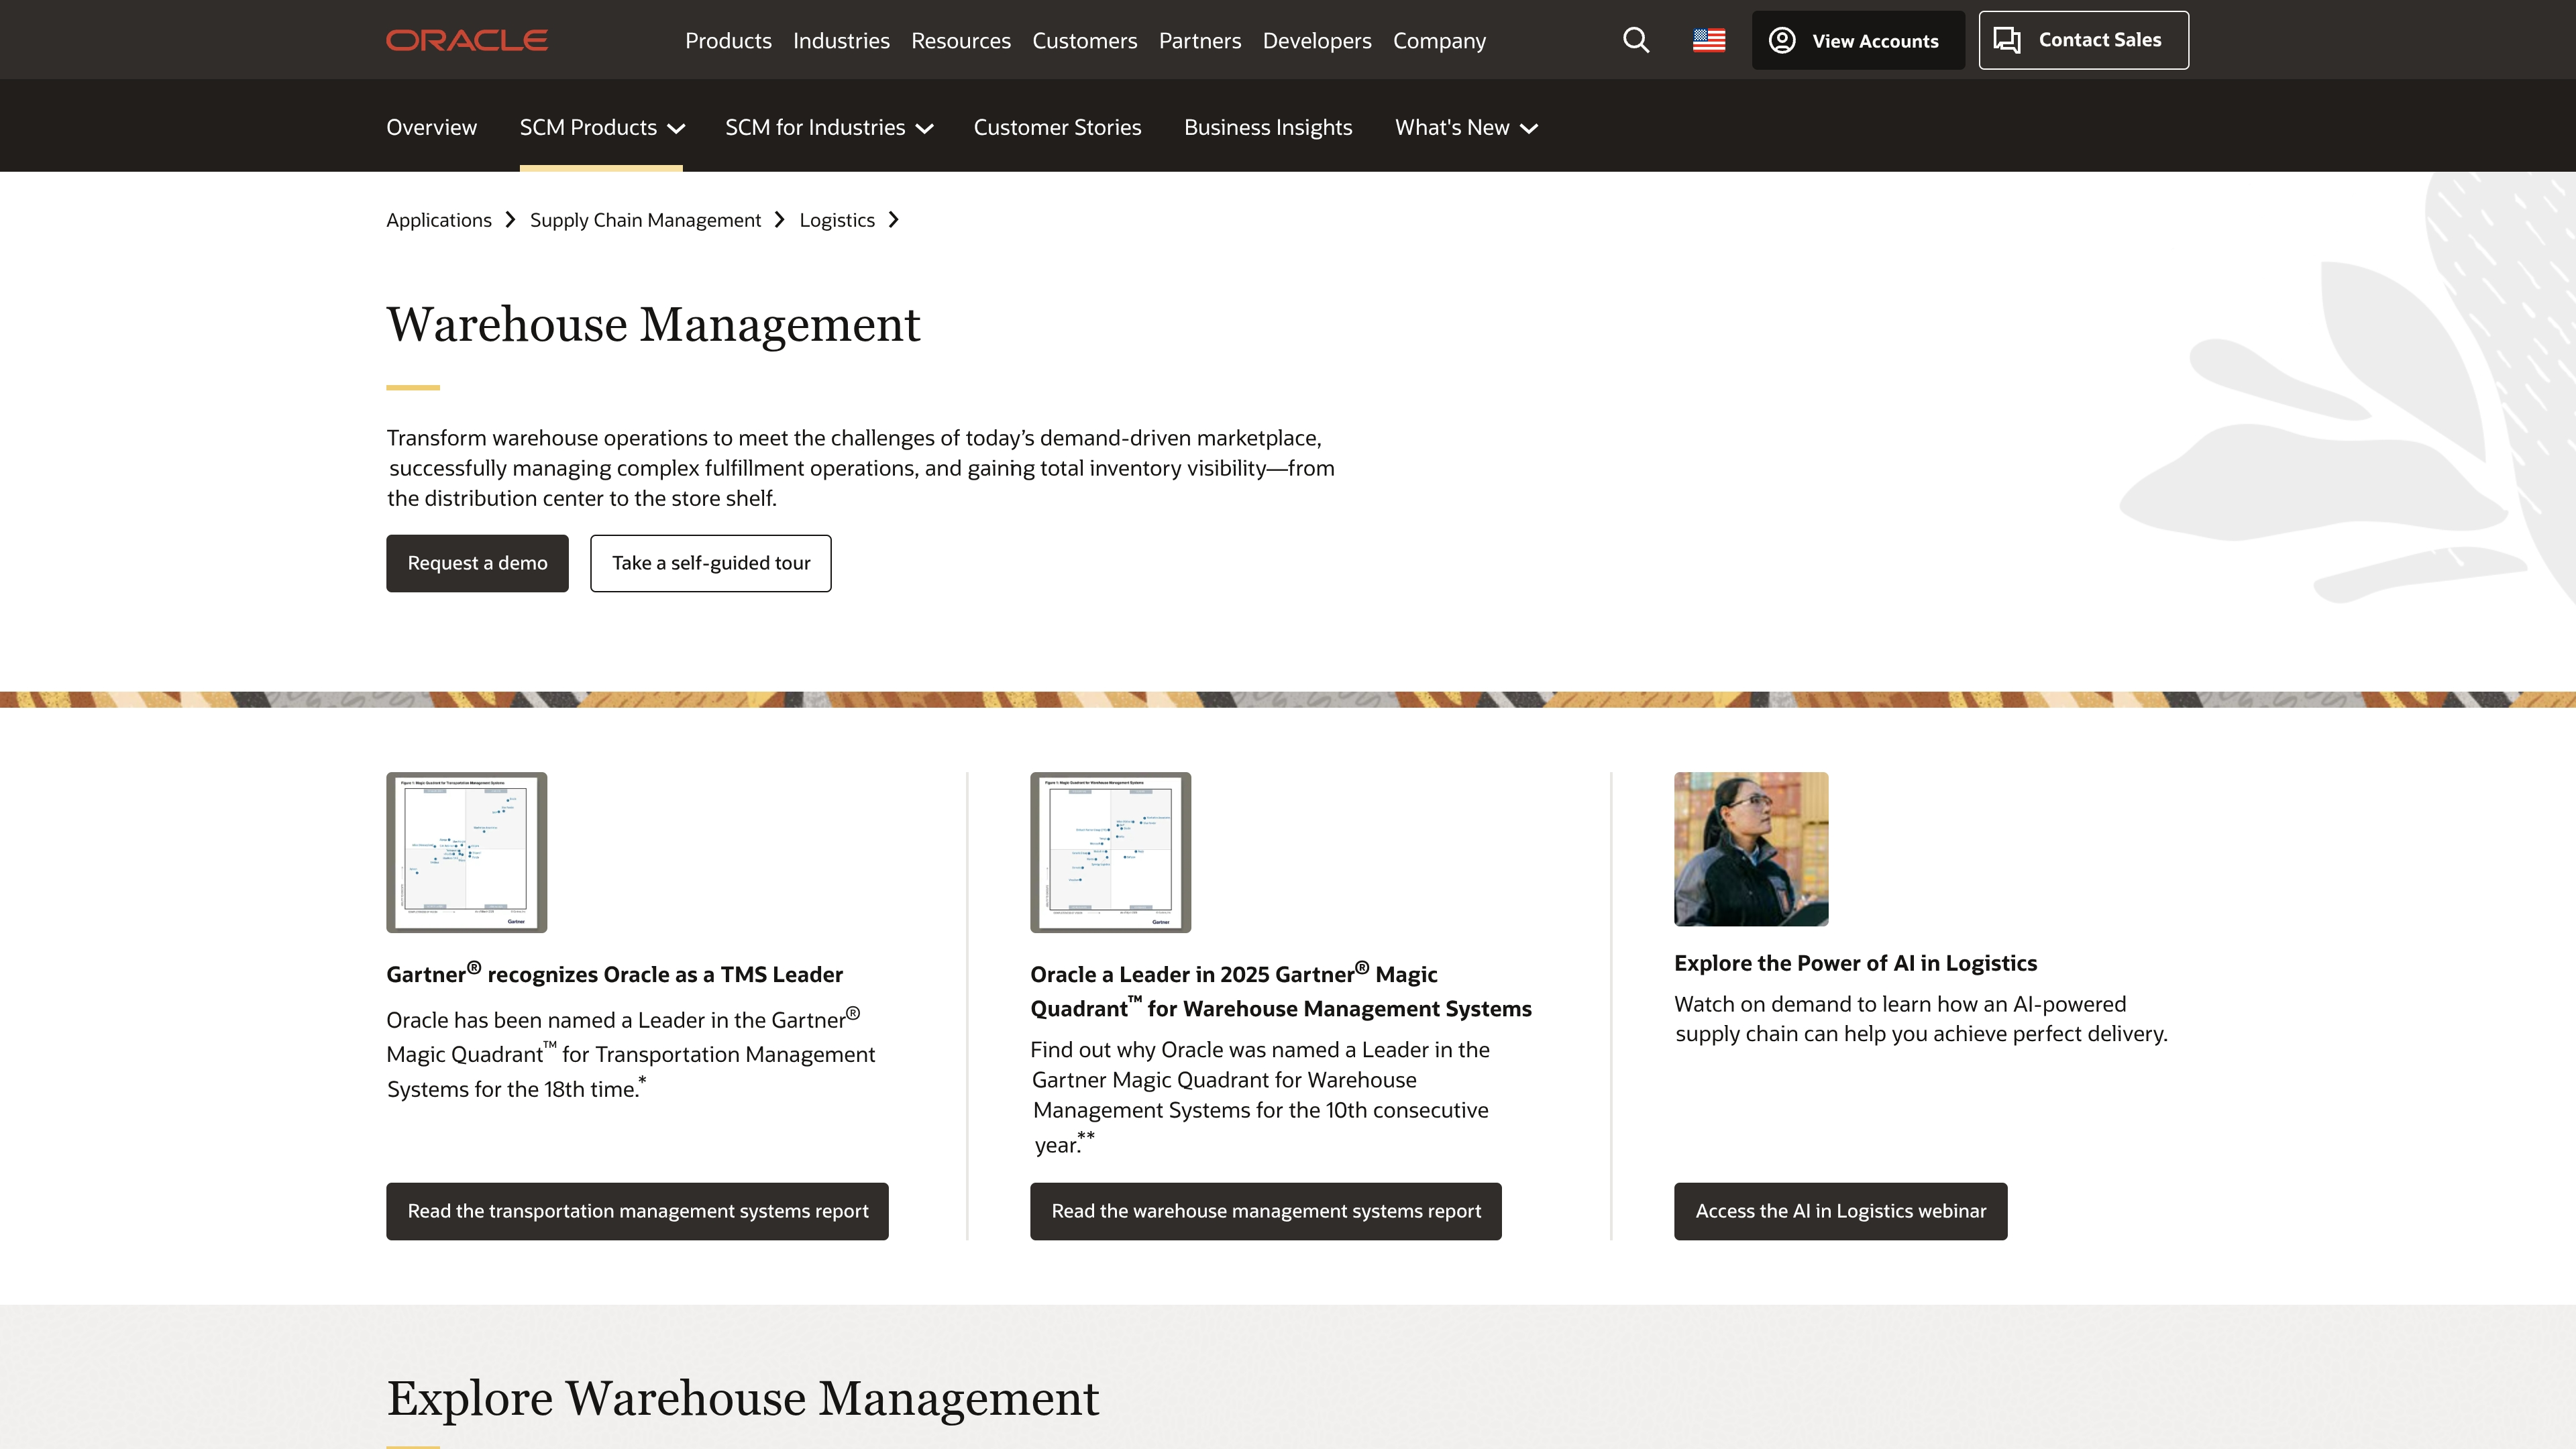Viewport: 2576px width, 1449px height.
Task: Open the Products menu
Action: 728,41
